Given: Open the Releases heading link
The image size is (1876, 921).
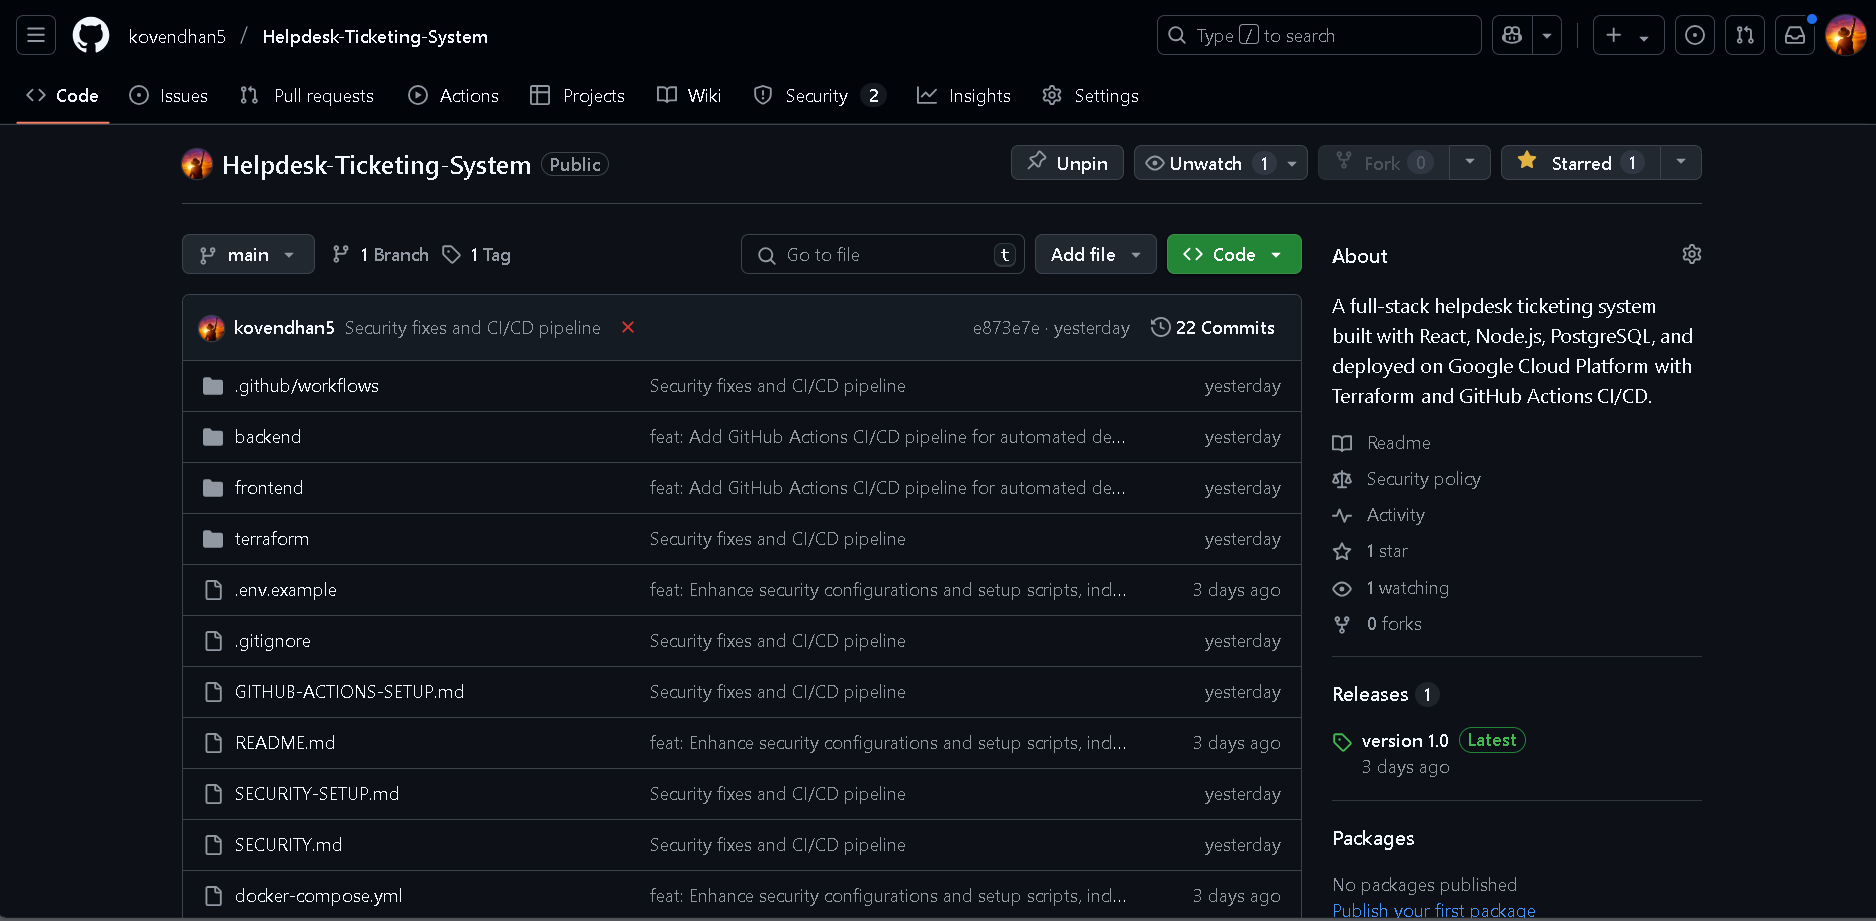Looking at the screenshot, I should pos(1386,694).
